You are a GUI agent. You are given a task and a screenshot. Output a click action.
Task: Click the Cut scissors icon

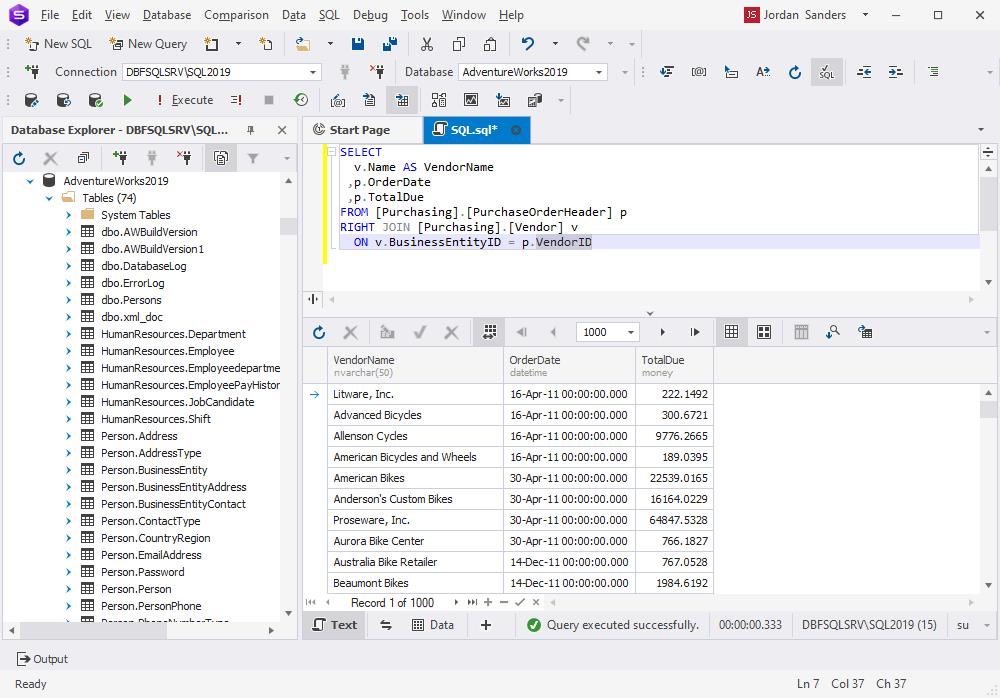click(427, 44)
